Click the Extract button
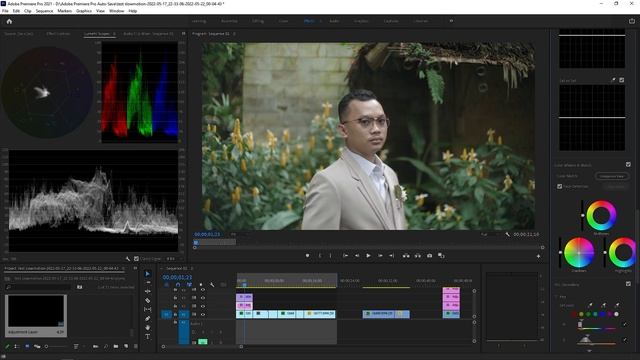The width and height of the screenshot is (640, 360). (x=418, y=256)
